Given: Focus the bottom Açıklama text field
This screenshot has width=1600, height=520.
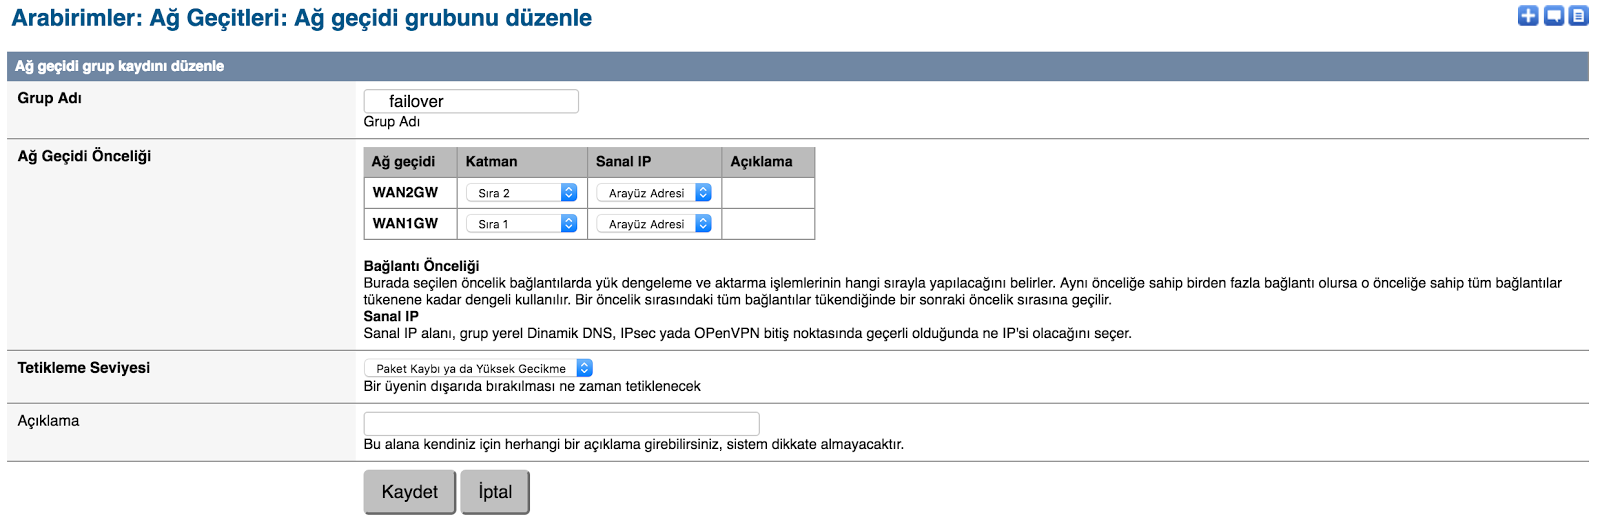Looking at the screenshot, I should [561, 423].
